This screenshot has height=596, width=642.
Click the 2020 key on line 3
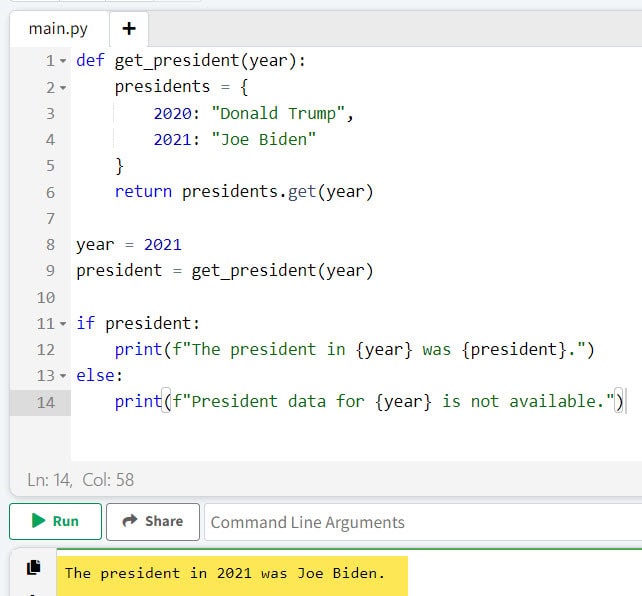pos(172,113)
